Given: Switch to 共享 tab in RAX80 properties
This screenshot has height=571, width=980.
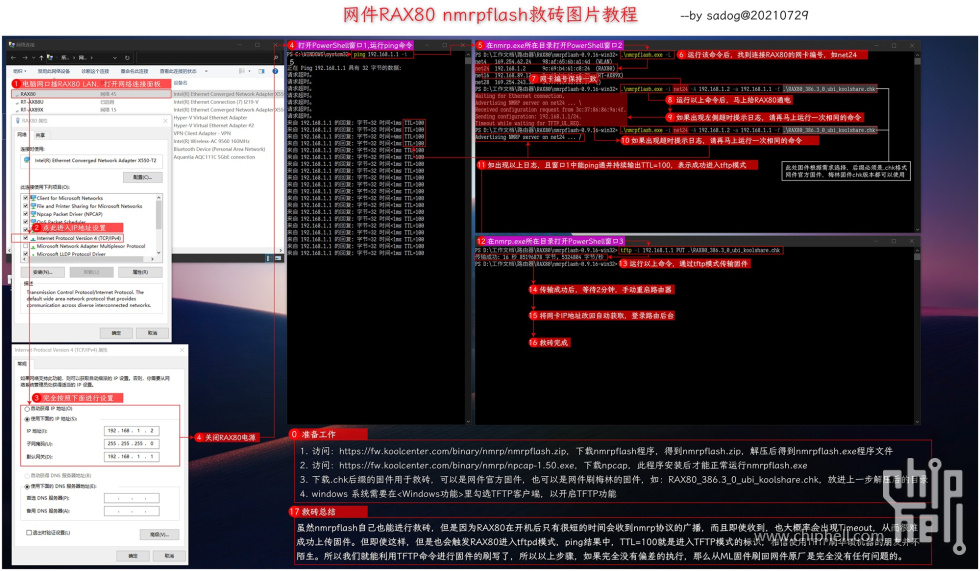Looking at the screenshot, I should [x=41, y=136].
